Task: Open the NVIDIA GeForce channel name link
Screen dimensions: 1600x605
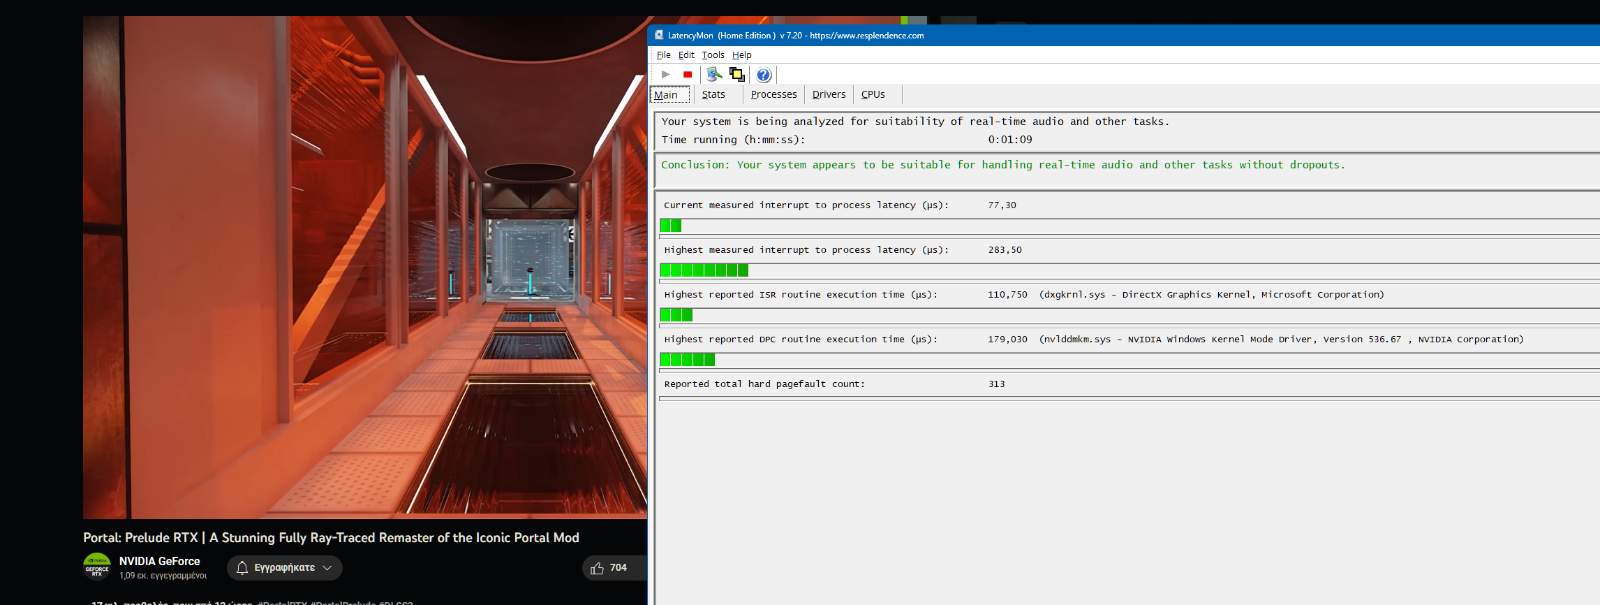Action: tap(159, 561)
